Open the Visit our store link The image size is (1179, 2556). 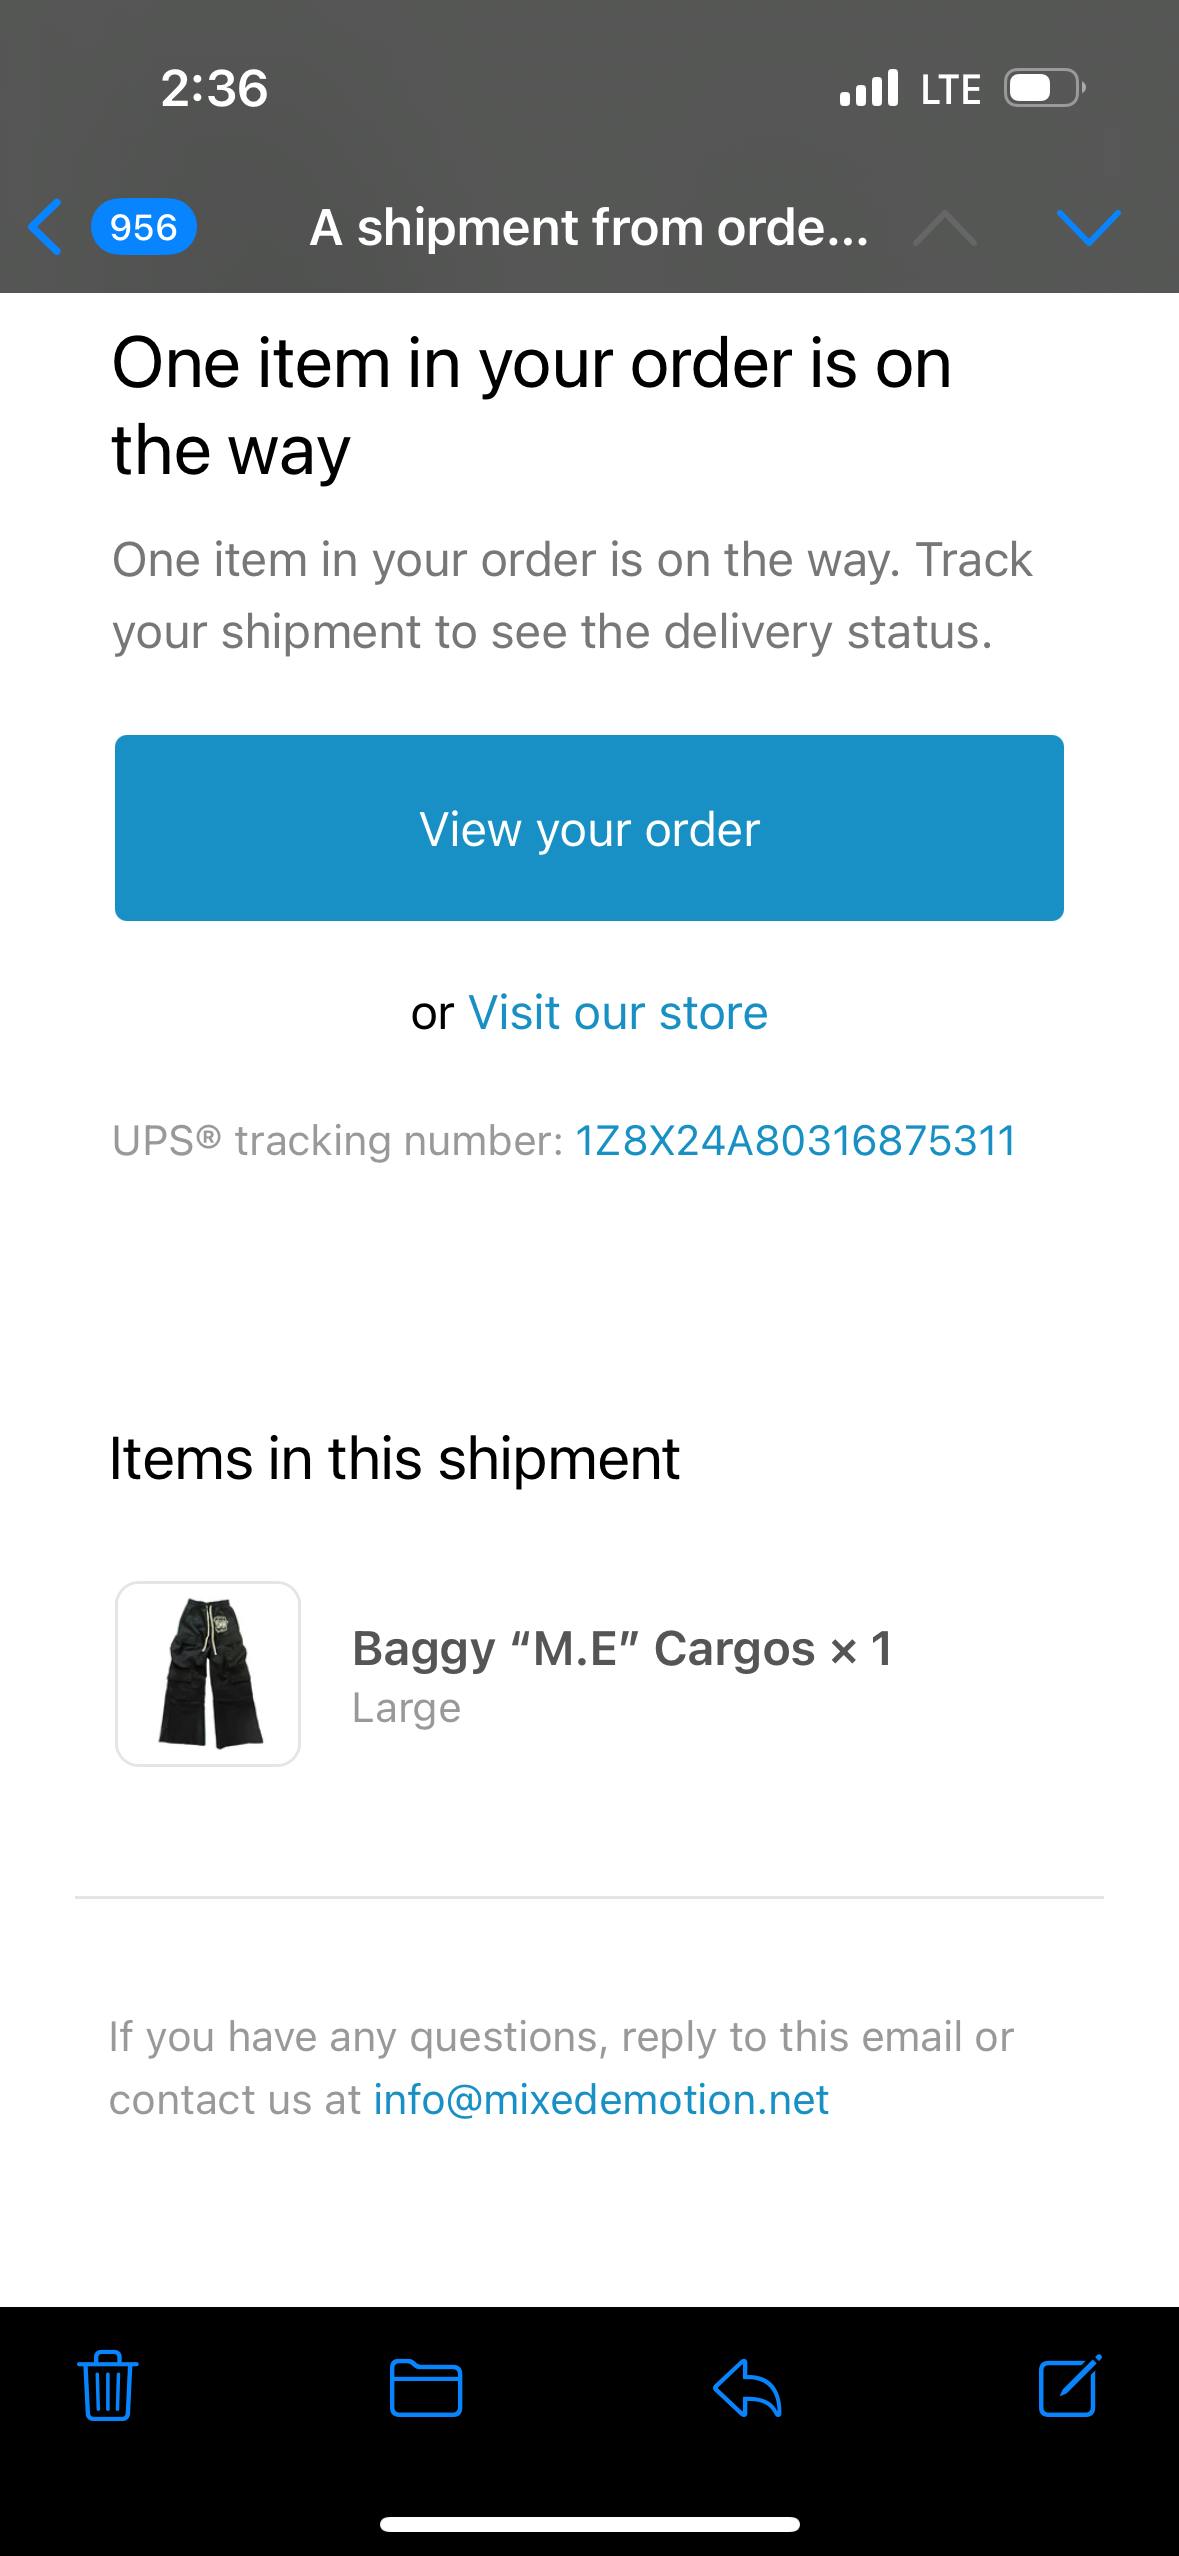tap(618, 1013)
